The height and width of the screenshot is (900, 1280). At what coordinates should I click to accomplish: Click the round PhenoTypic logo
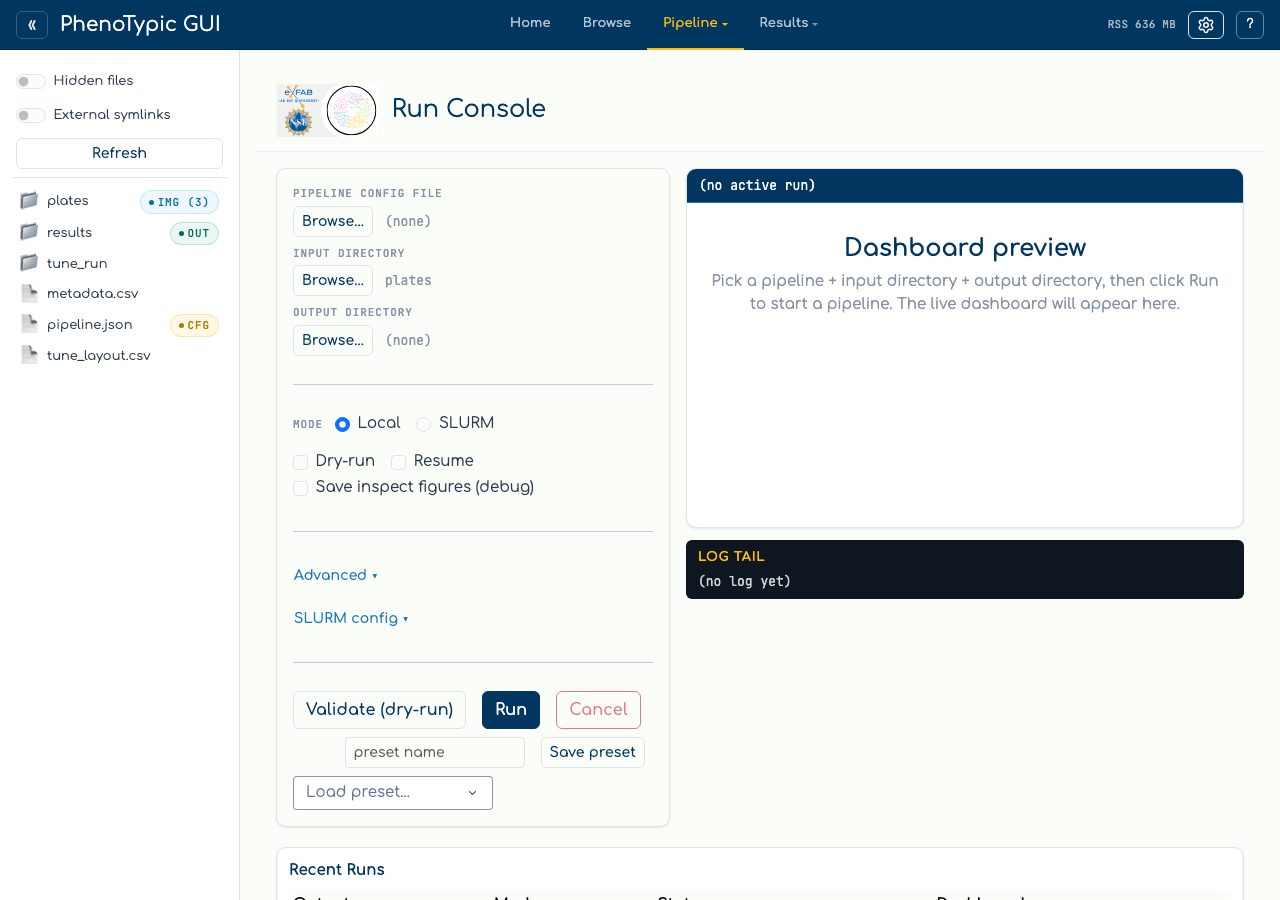352,110
